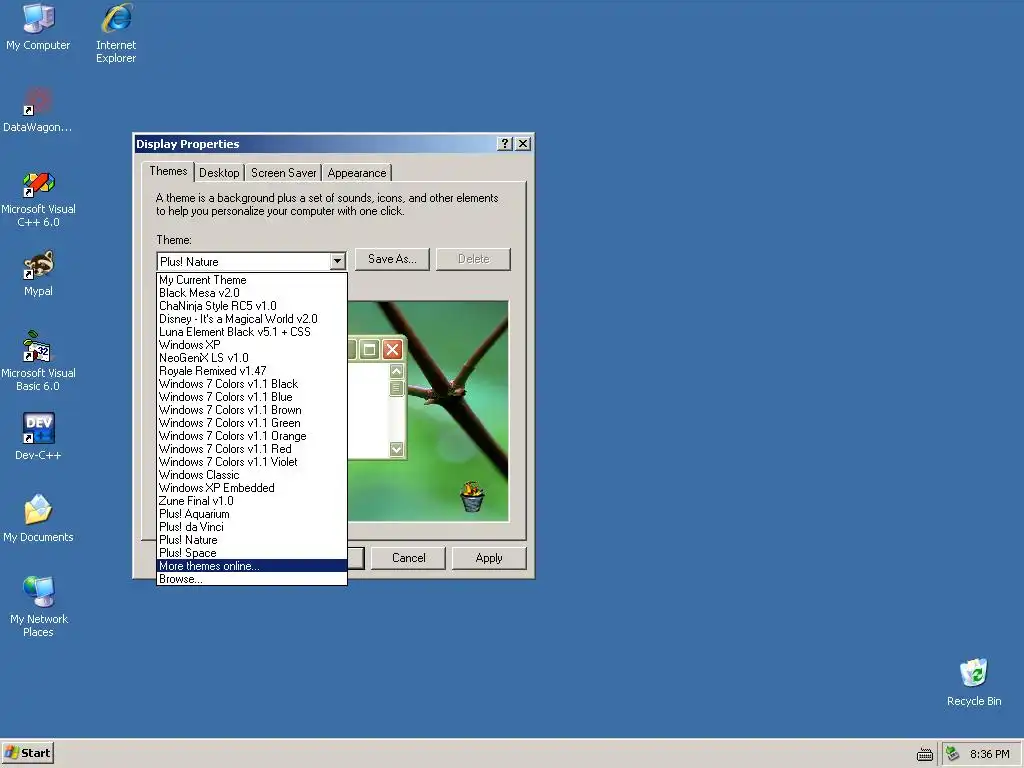This screenshot has height=768, width=1024.
Task: Choose NeoGeniX LS v1.0 theme
Action: [251, 358]
